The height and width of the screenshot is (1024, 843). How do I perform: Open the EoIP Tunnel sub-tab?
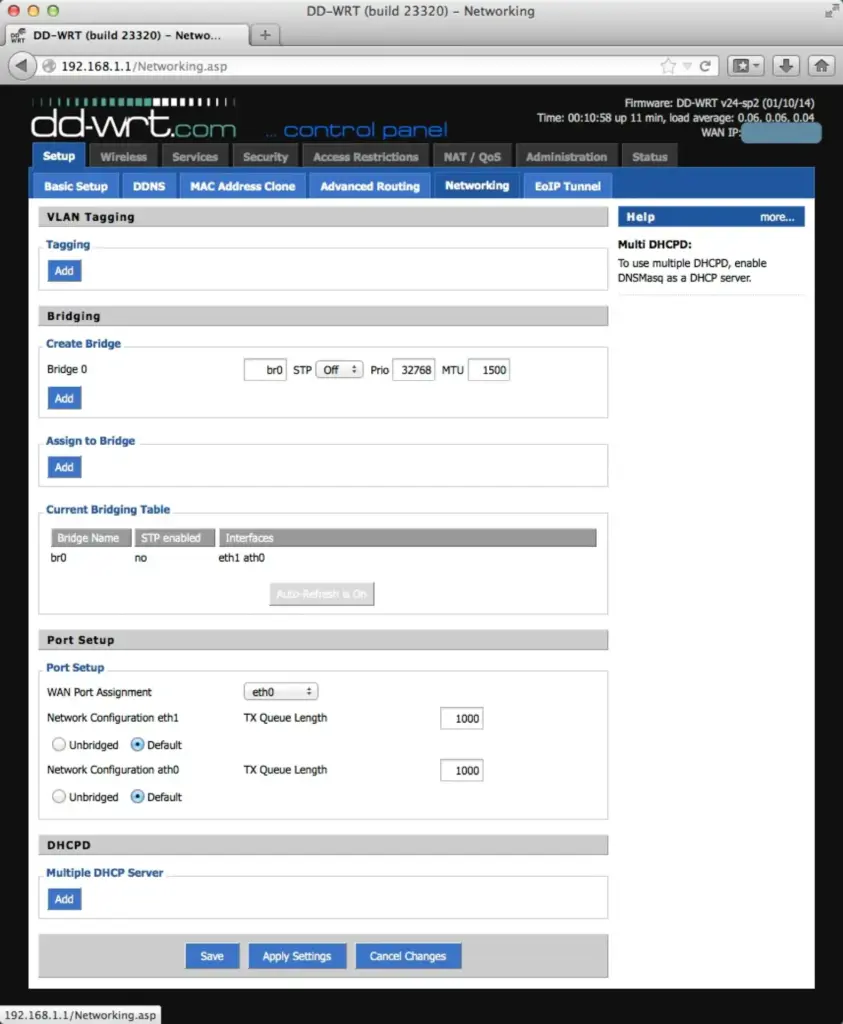567,186
